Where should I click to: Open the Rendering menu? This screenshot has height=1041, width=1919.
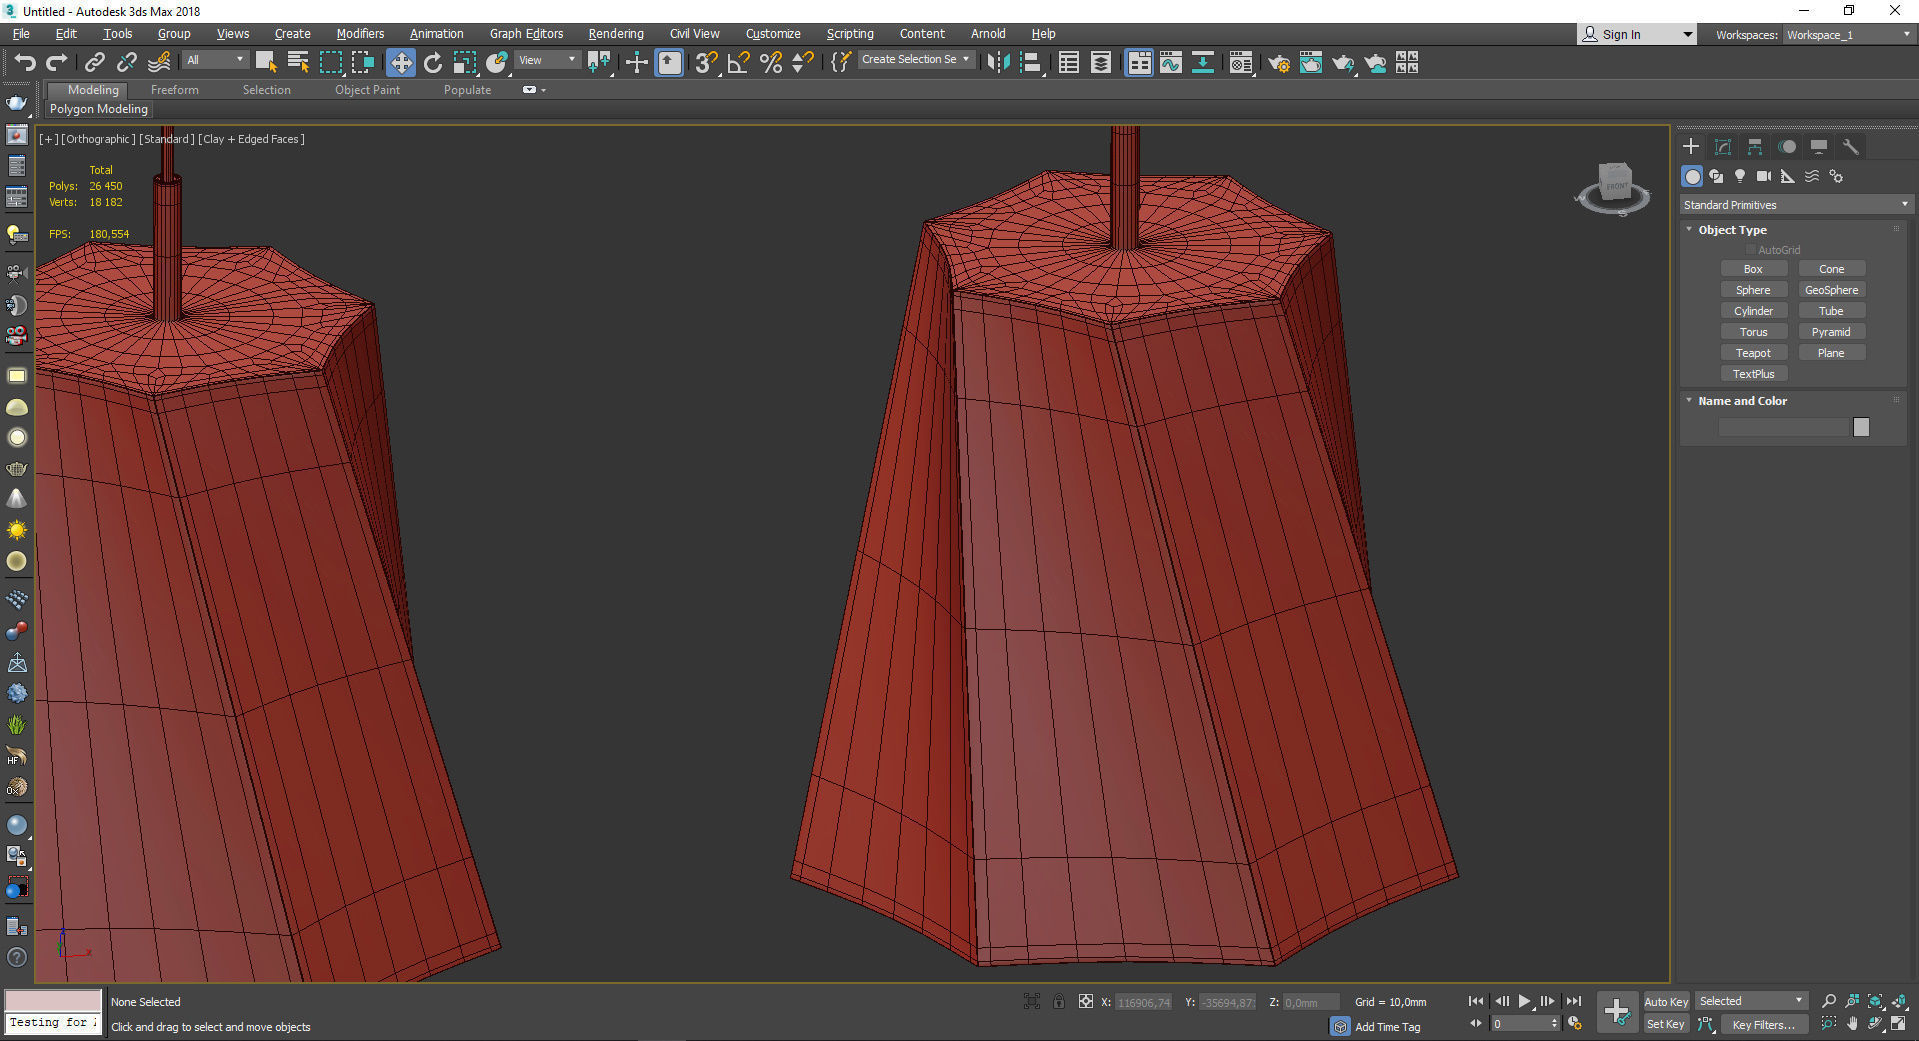pos(616,34)
